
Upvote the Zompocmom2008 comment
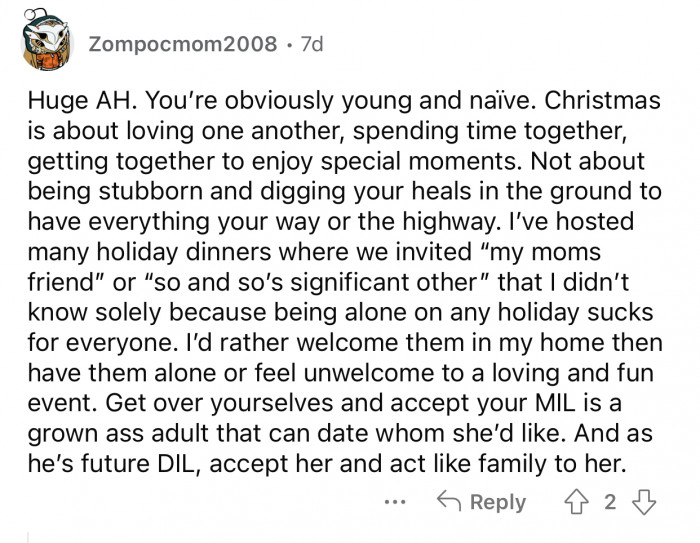click(577, 501)
